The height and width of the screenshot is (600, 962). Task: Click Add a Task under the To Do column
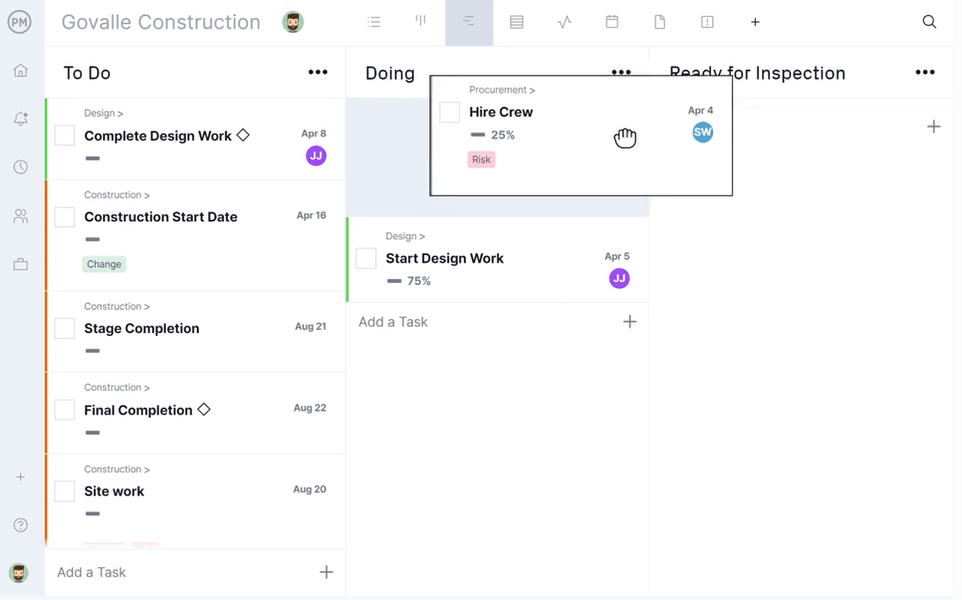(91, 572)
